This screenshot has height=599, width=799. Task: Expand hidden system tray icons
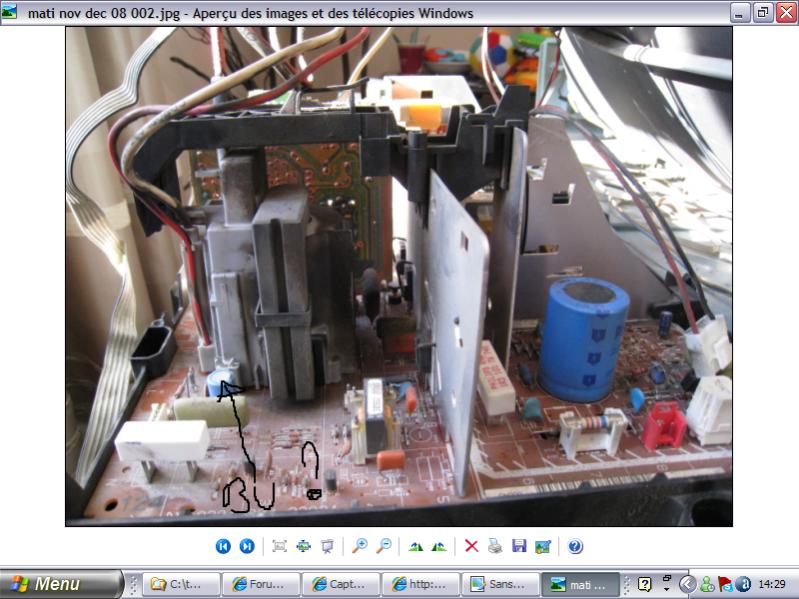coord(687,584)
